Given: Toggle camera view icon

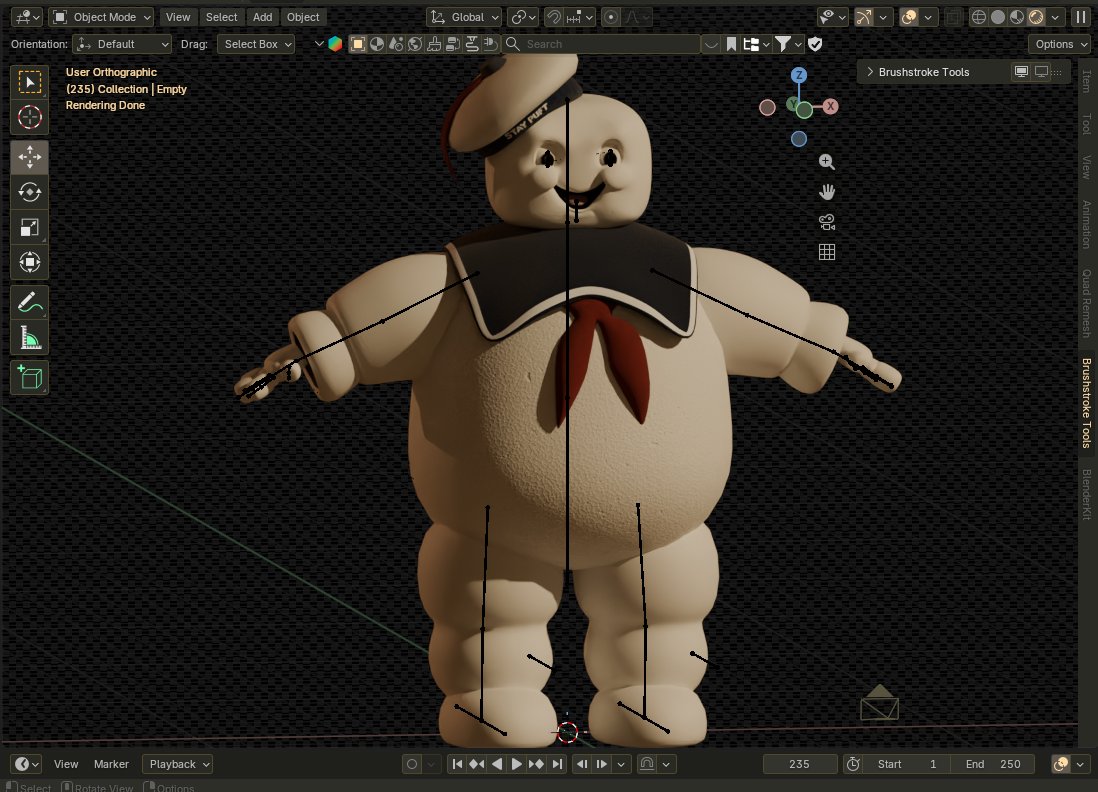Looking at the screenshot, I should (826, 222).
